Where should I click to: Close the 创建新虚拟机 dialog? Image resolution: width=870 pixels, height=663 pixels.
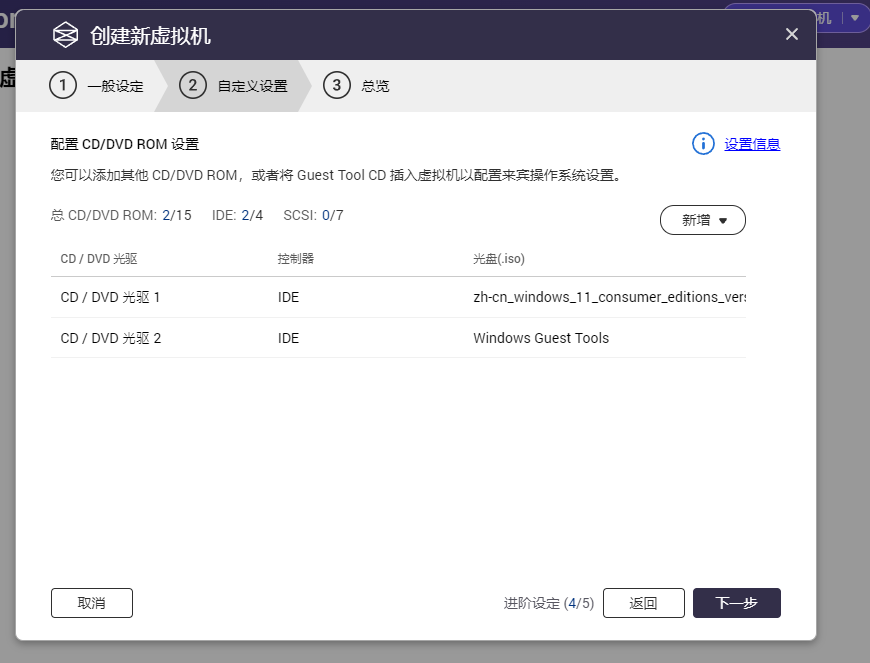[x=791, y=35]
